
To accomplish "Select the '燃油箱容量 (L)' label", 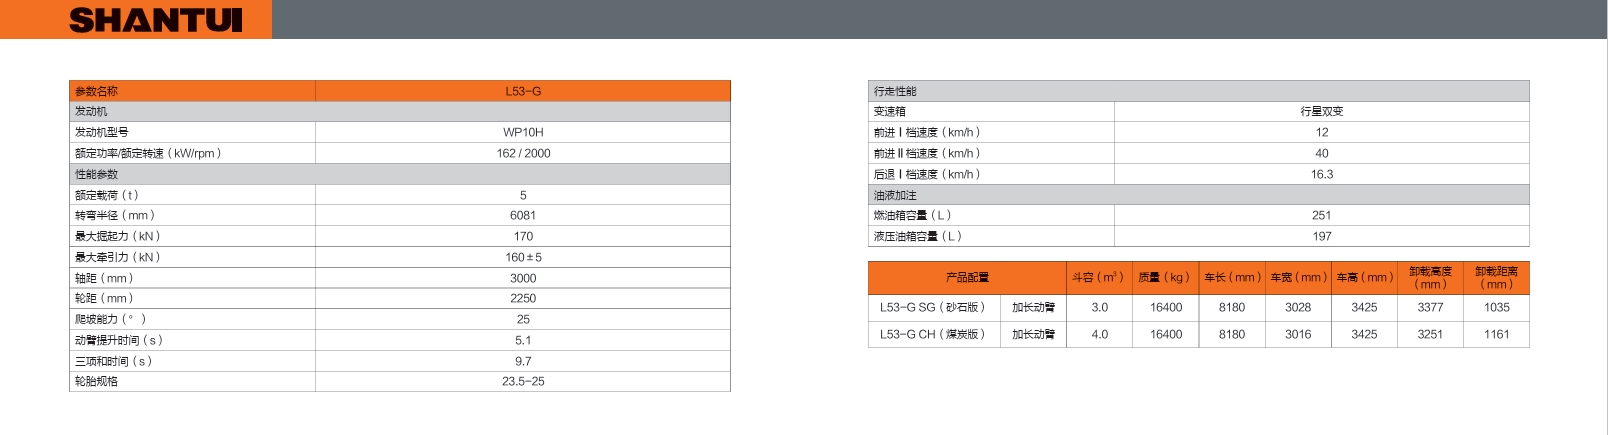I will pos(912,215).
